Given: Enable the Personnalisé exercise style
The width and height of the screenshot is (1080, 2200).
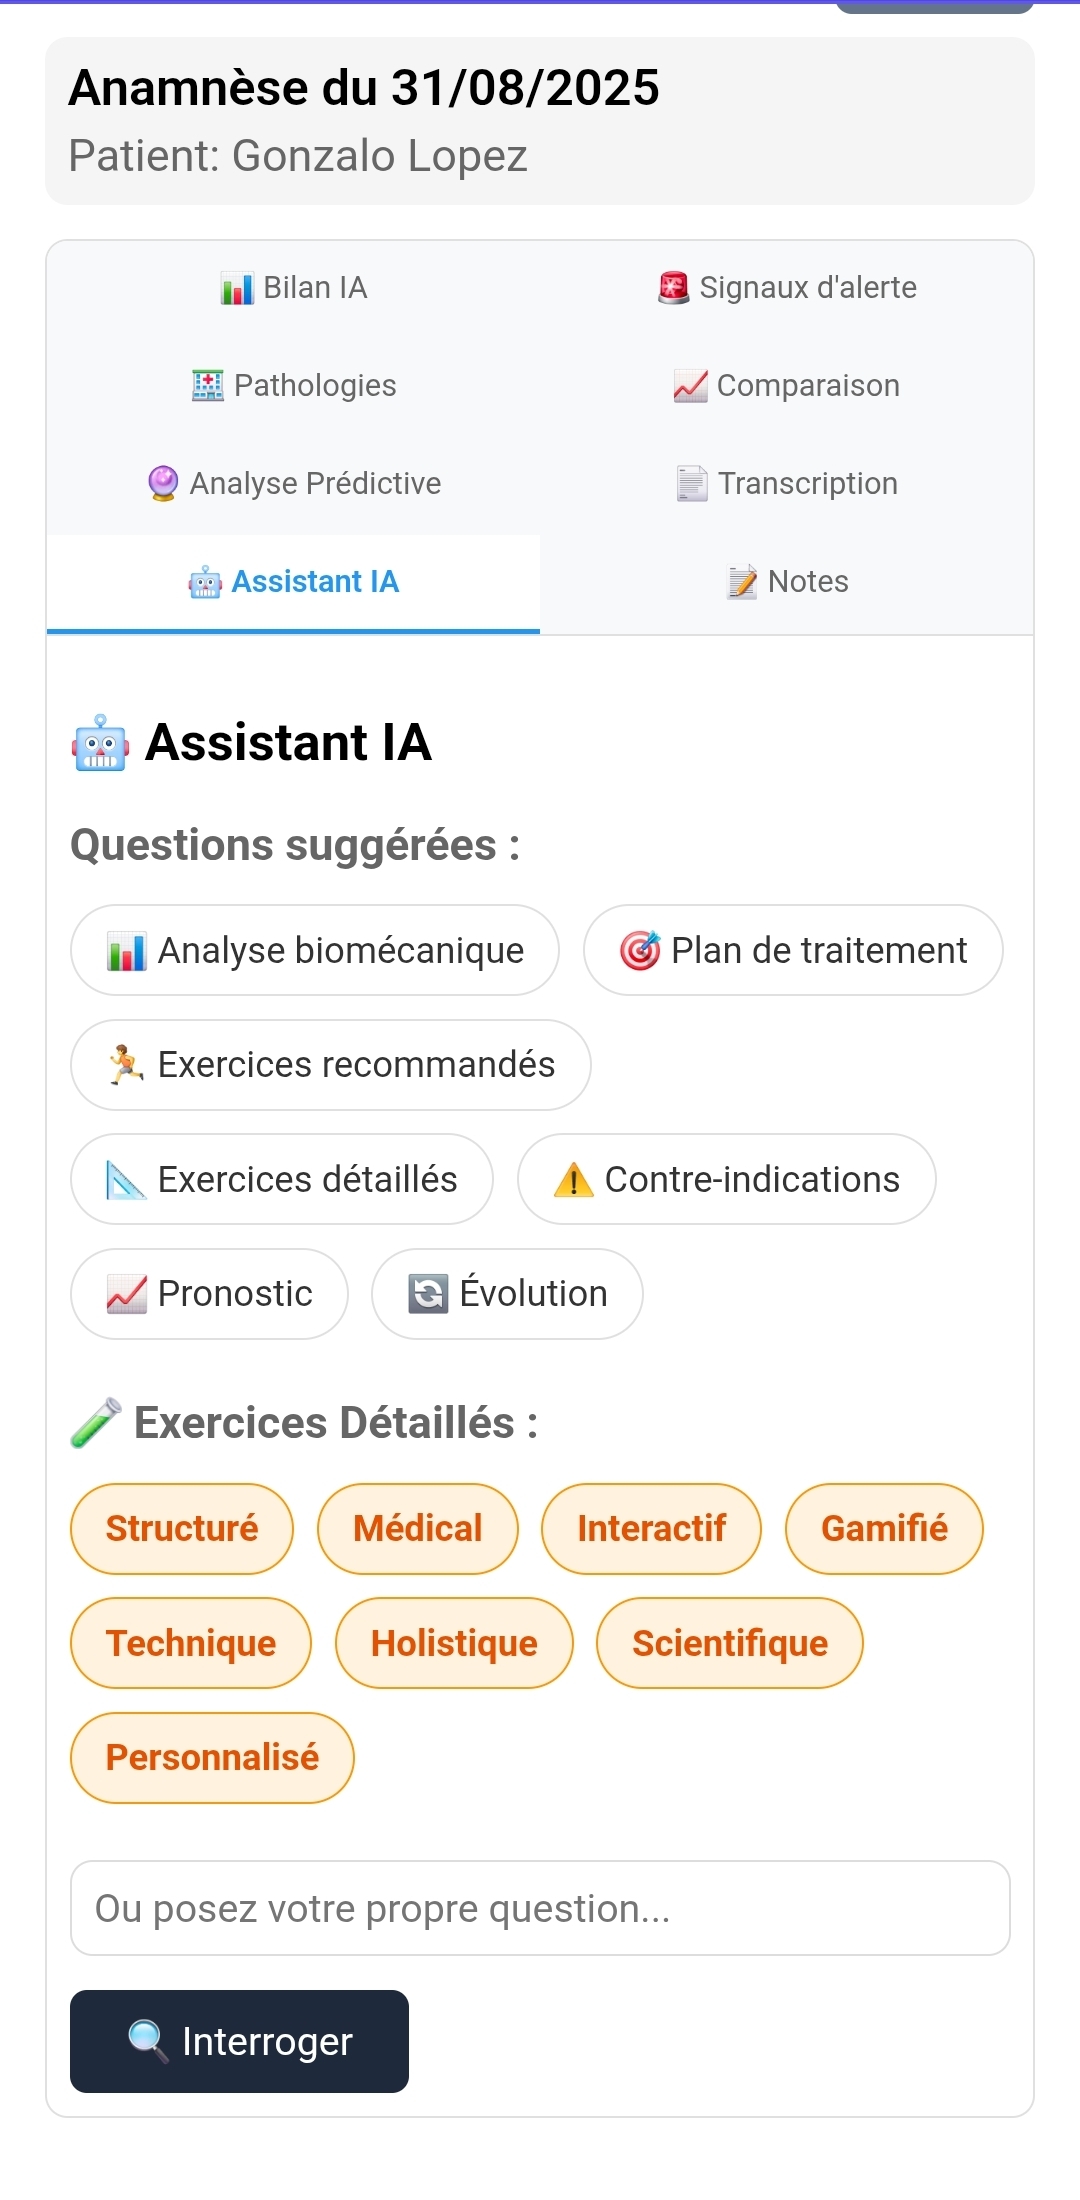Looking at the screenshot, I should pyautogui.click(x=212, y=1757).
